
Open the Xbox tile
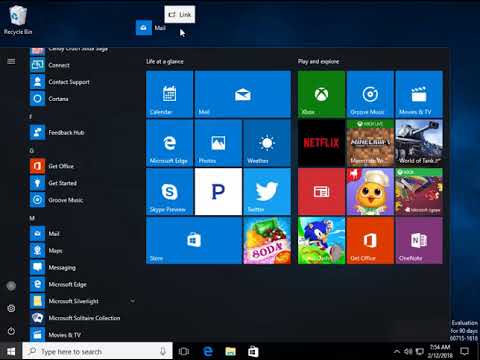tap(321, 94)
